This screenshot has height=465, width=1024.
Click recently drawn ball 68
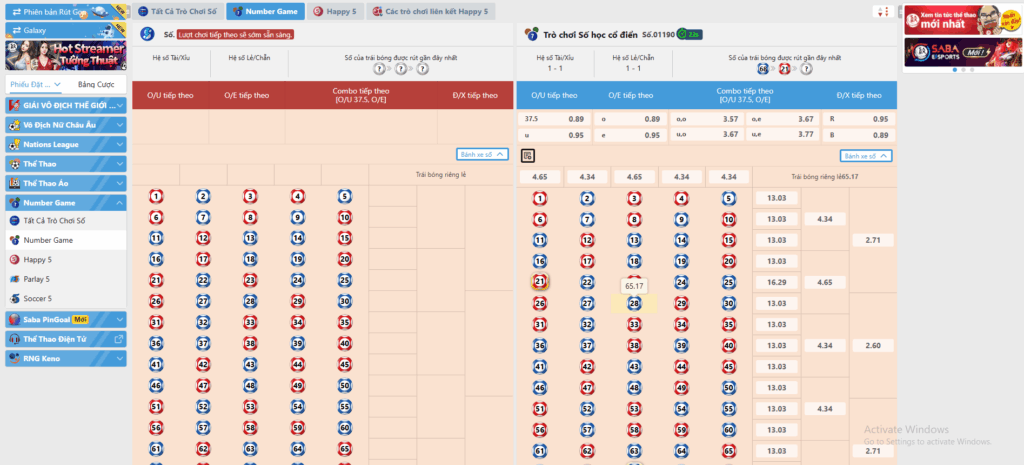(x=763, y=69)
